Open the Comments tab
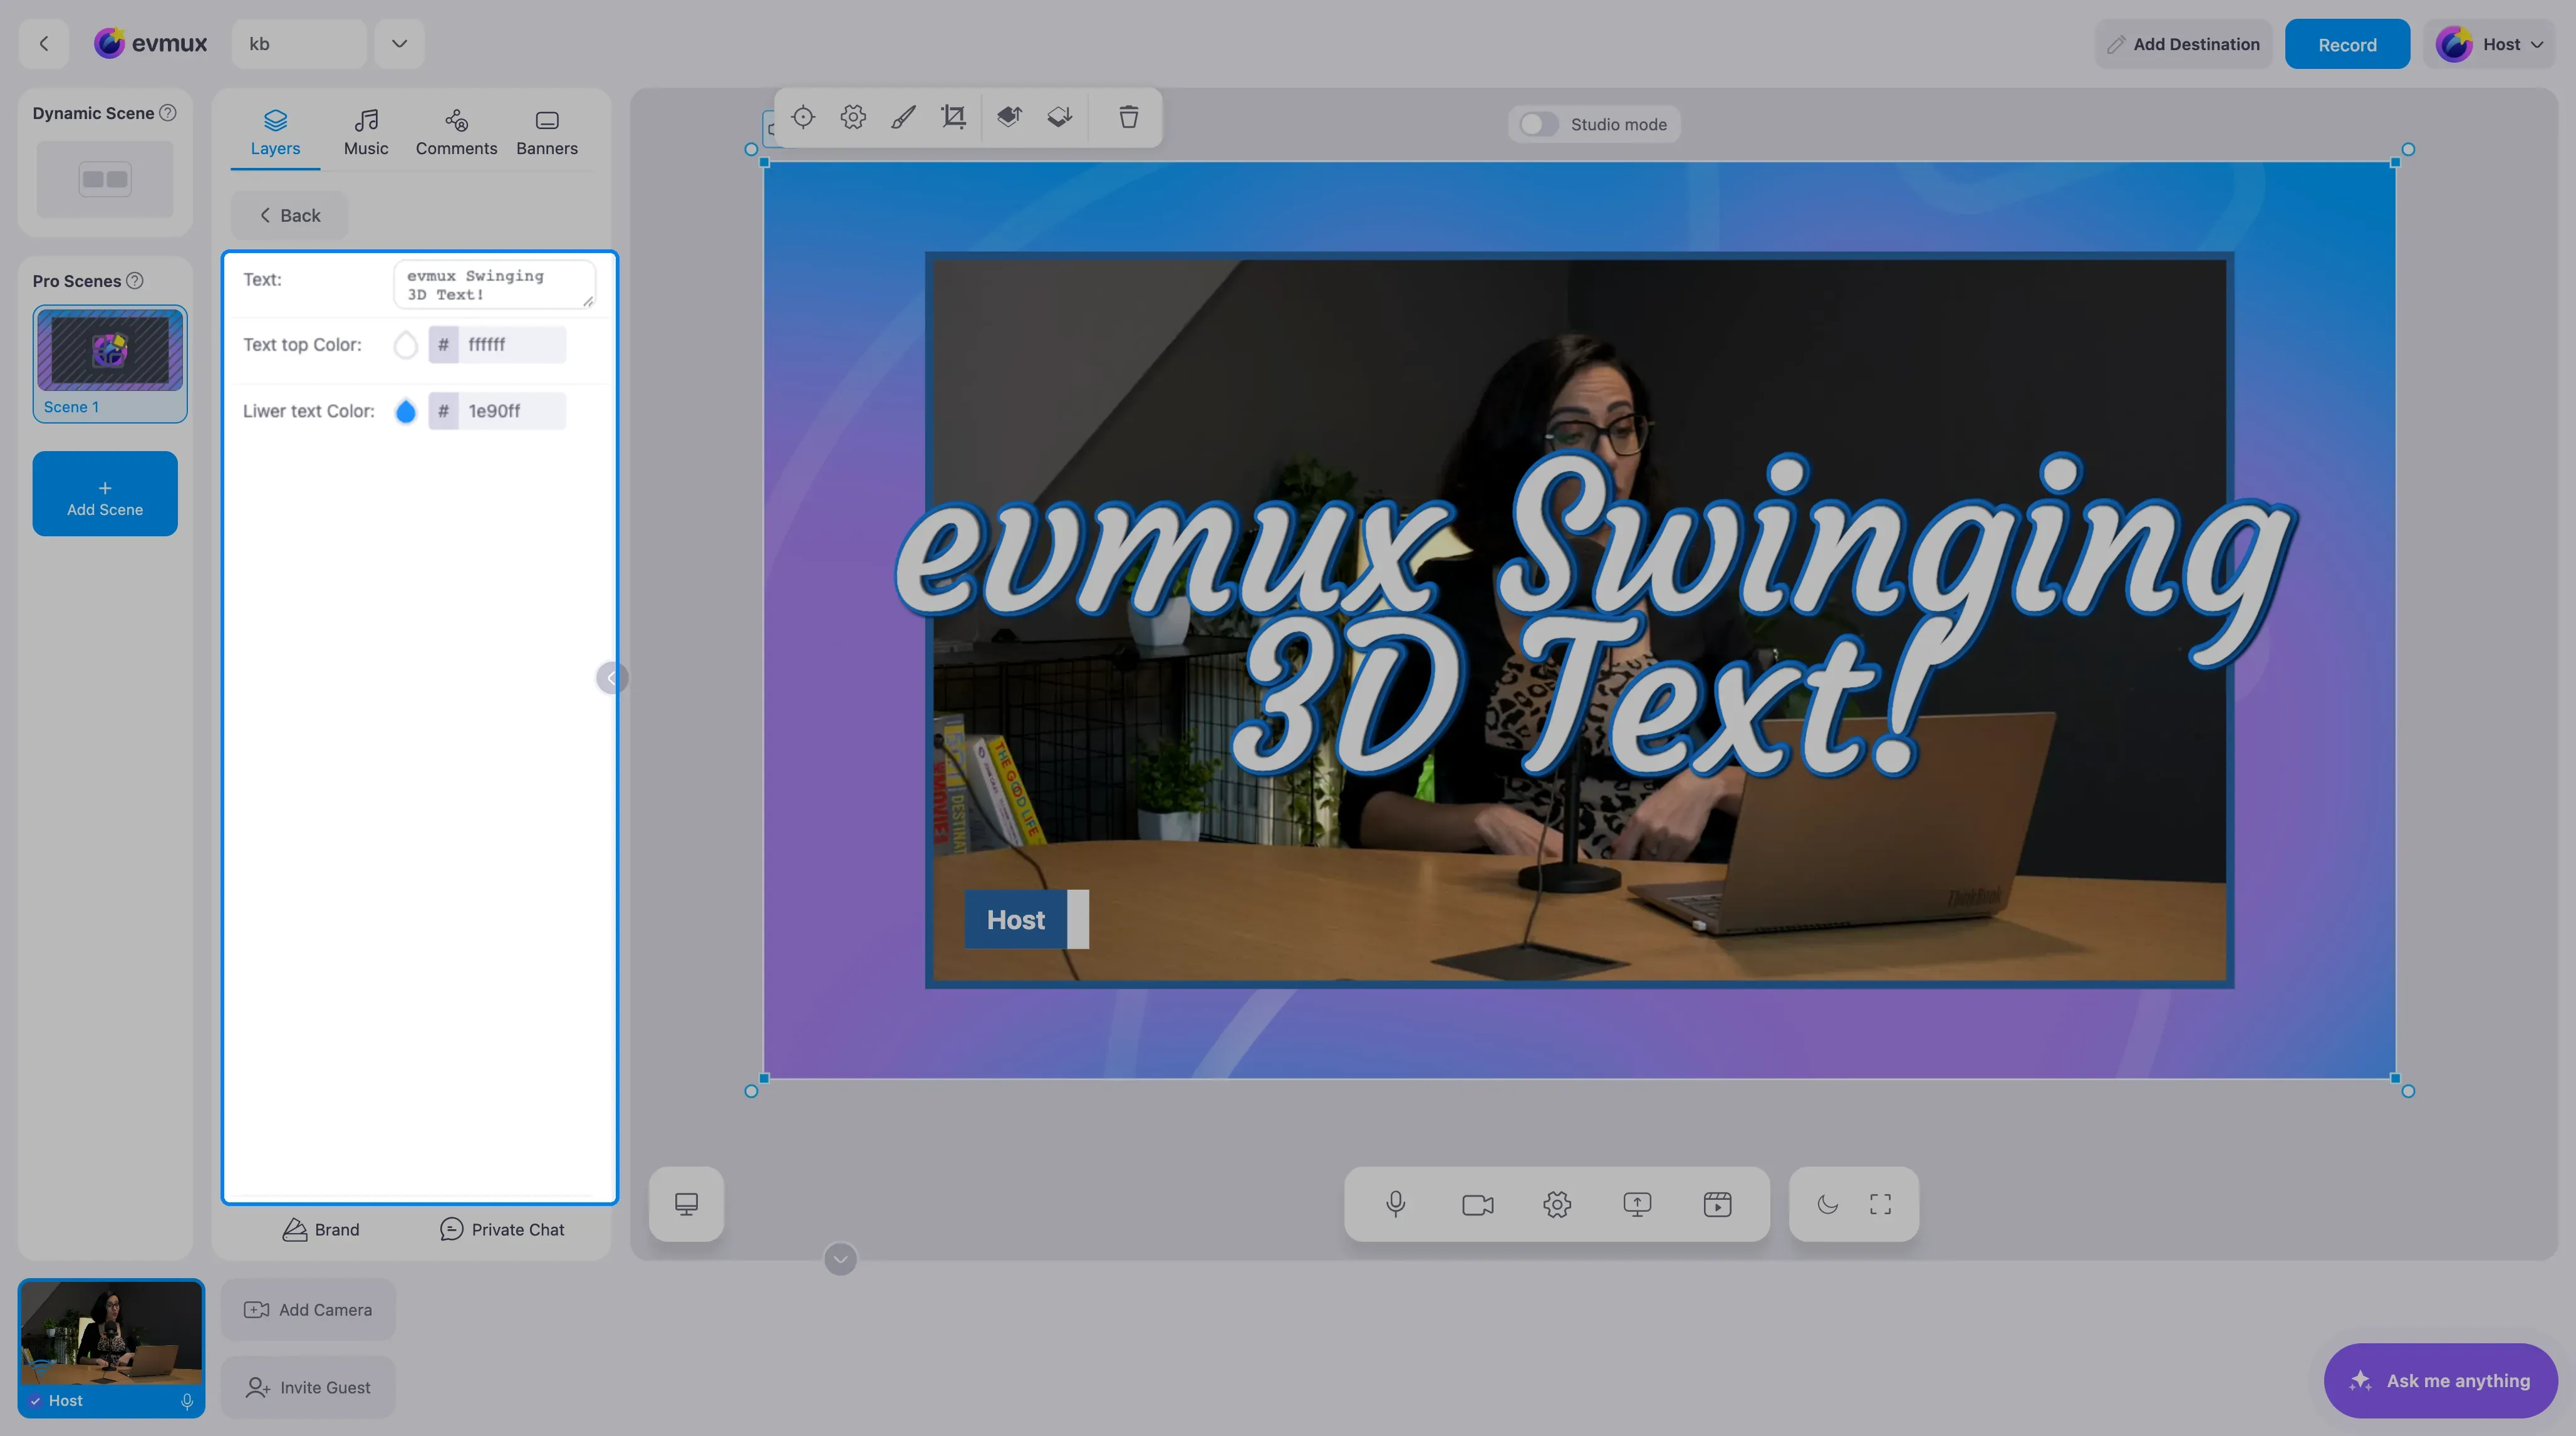 coord(456,133)
